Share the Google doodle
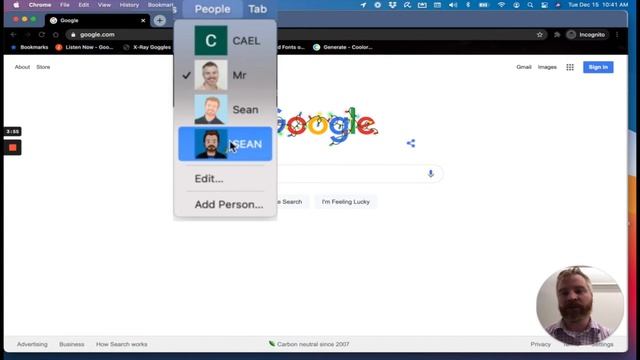The image size is (640, 360). click(411, 143)
